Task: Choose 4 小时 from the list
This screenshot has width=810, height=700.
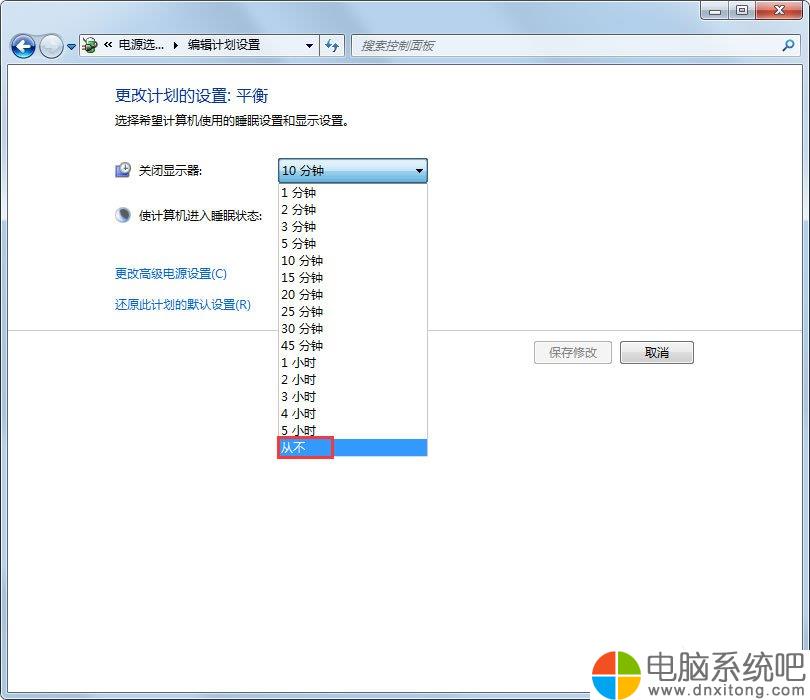Action: pyautogui.click(x=353, y=414)
